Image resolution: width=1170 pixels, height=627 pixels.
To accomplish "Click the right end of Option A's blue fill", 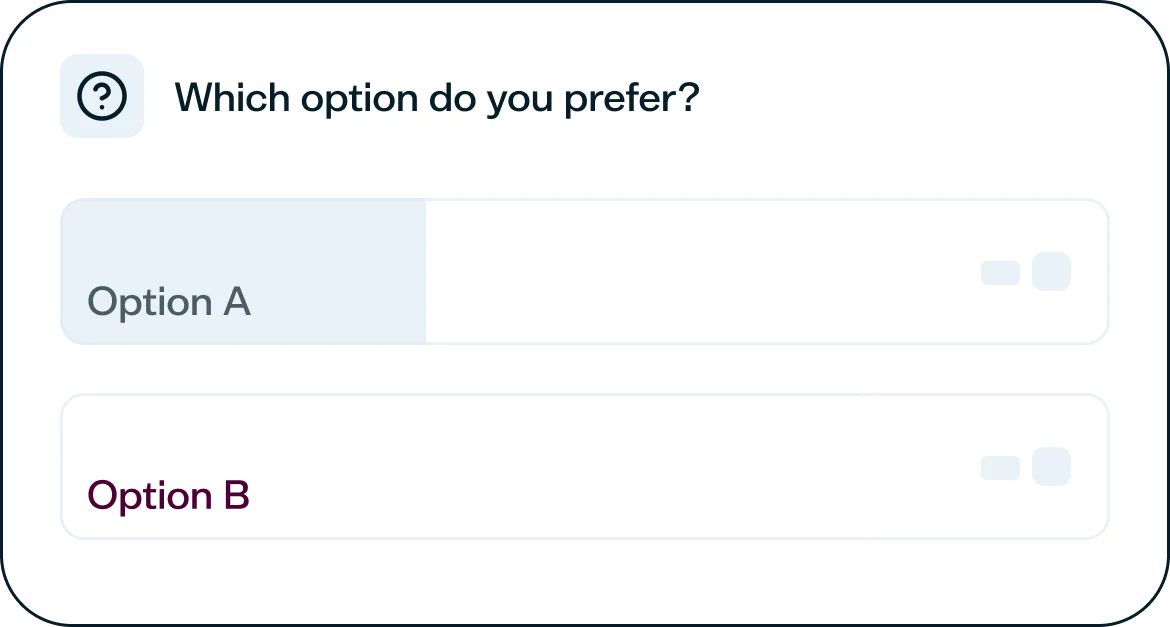I will [x=418, y=272].
